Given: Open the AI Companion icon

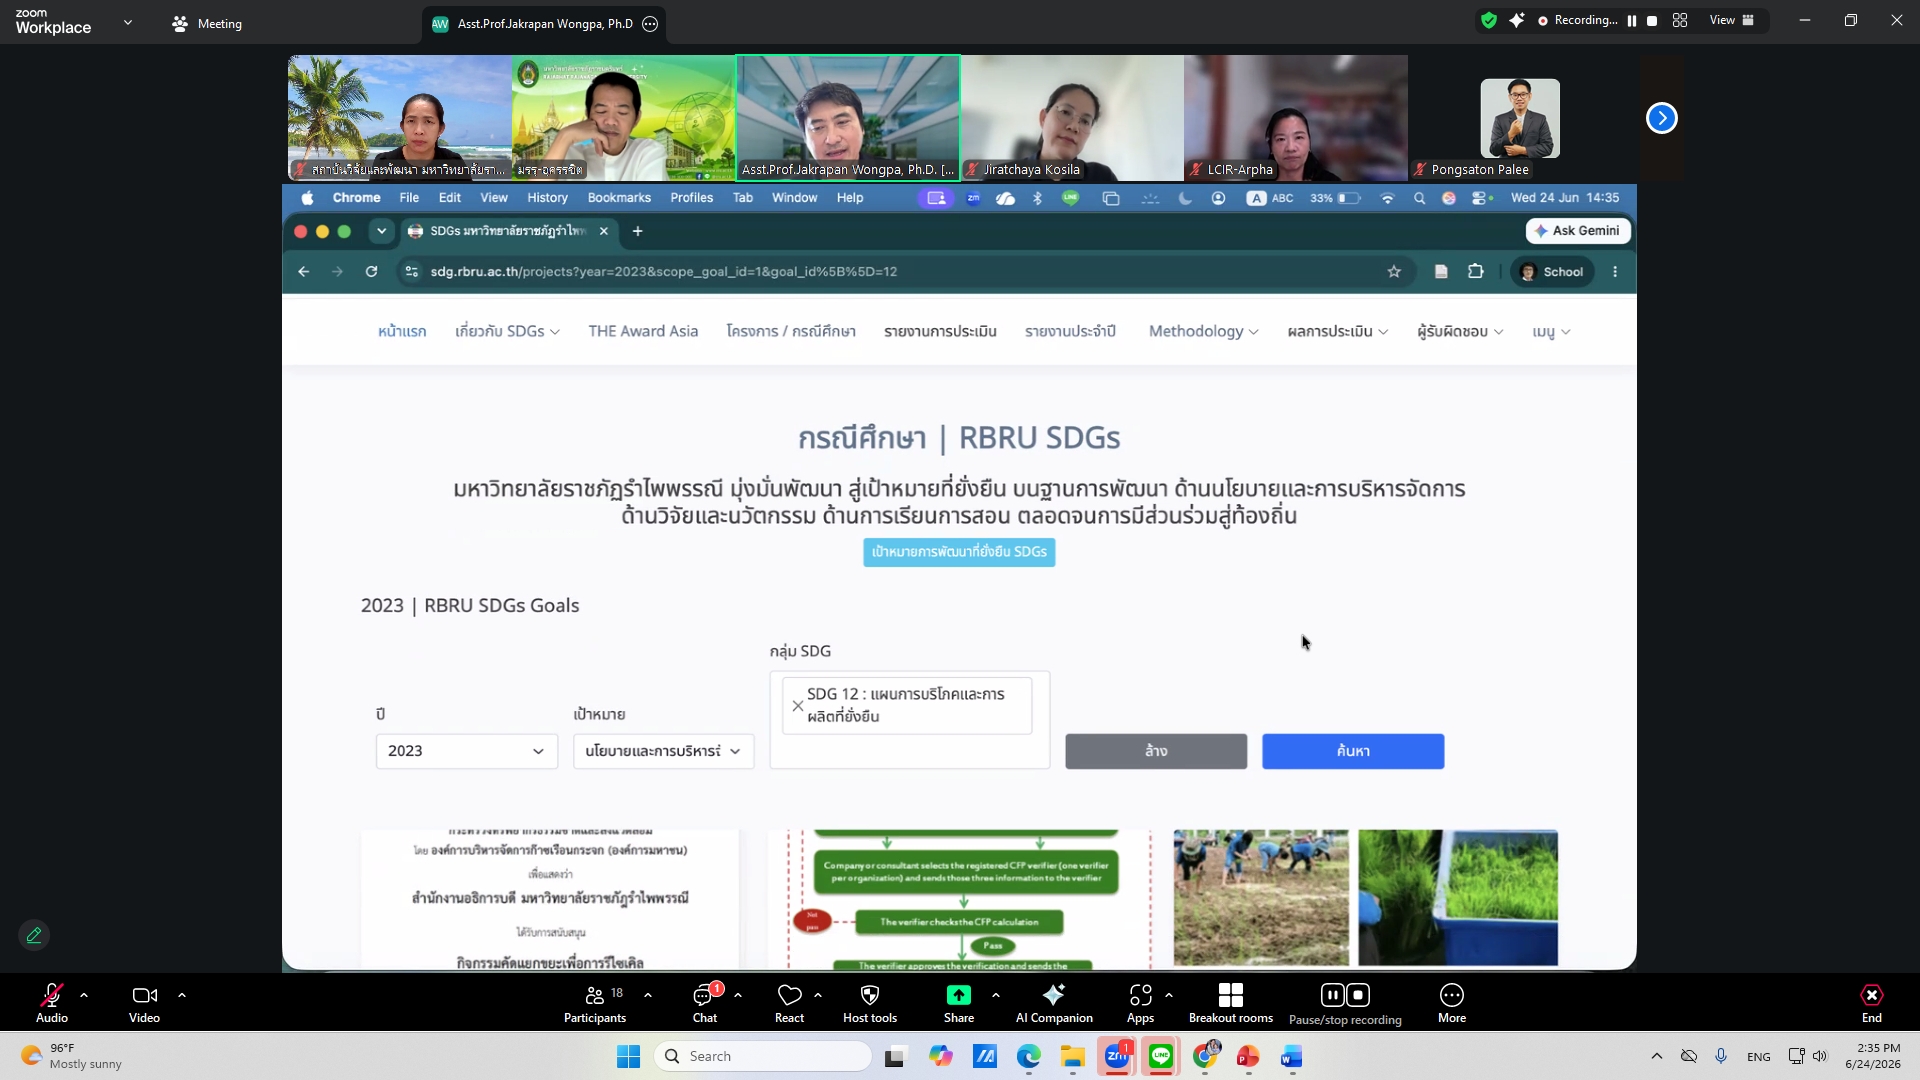Looking at the screenshot, I should 1053,995.
